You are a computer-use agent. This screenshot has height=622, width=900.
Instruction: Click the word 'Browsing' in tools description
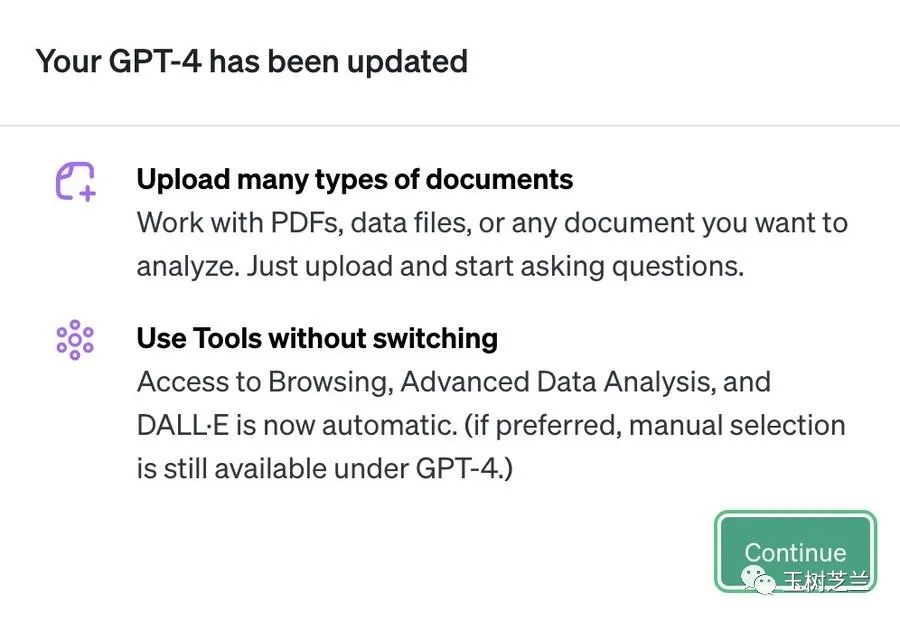tap(331, 382)
